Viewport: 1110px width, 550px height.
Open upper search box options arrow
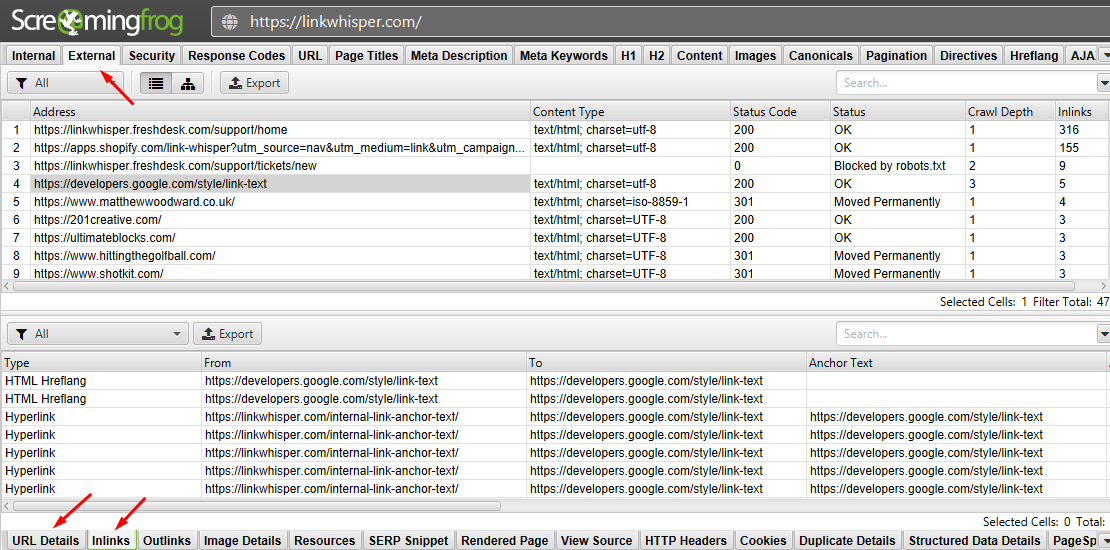[x=1104, y=83]
